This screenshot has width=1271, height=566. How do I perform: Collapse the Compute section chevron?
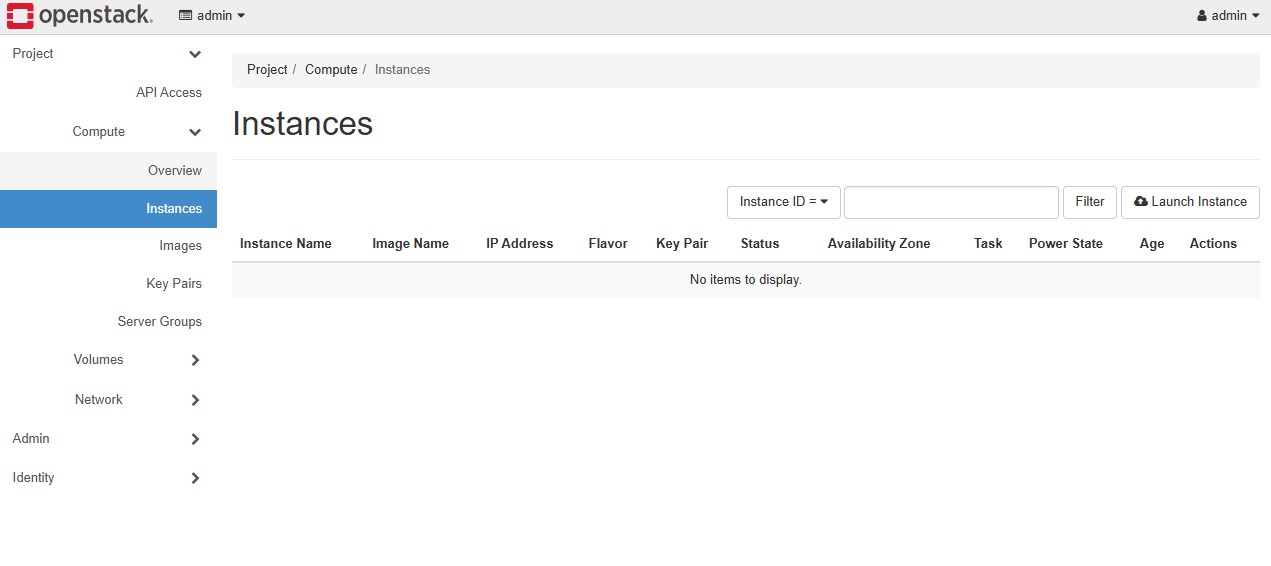tap(195, 132)
